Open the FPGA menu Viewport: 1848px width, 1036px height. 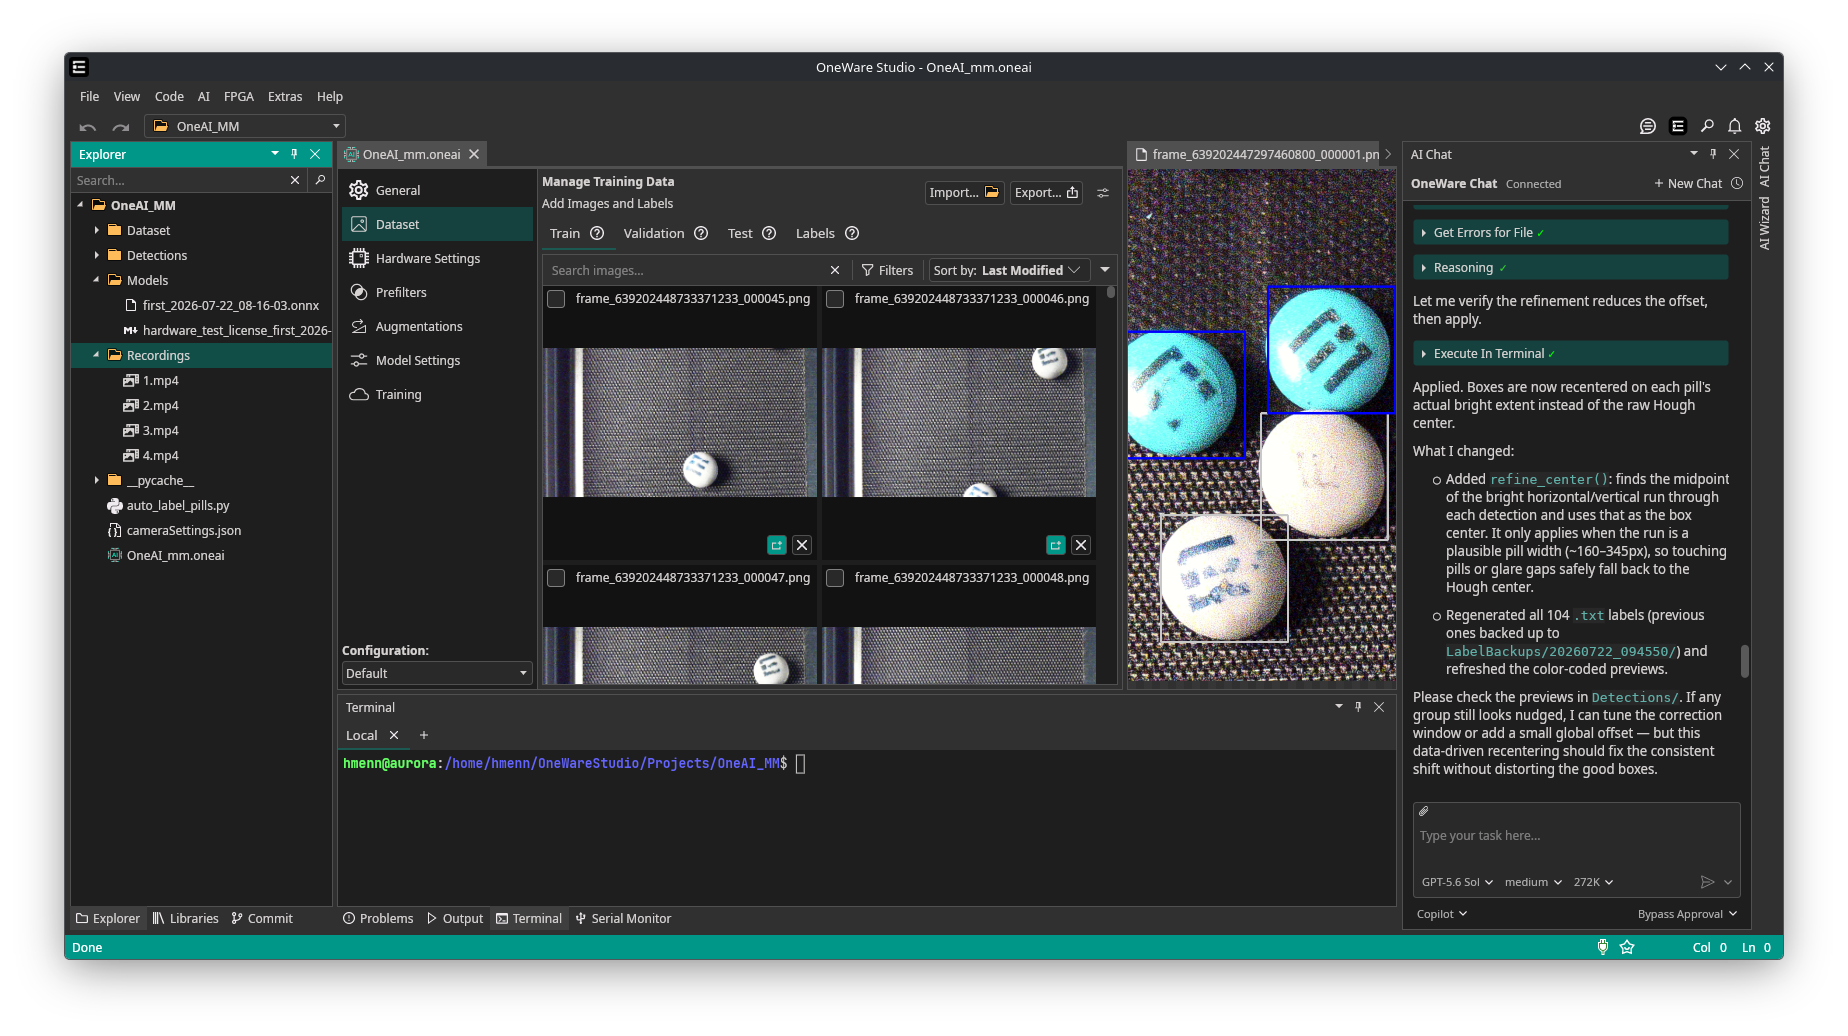[x=239, y=96]
